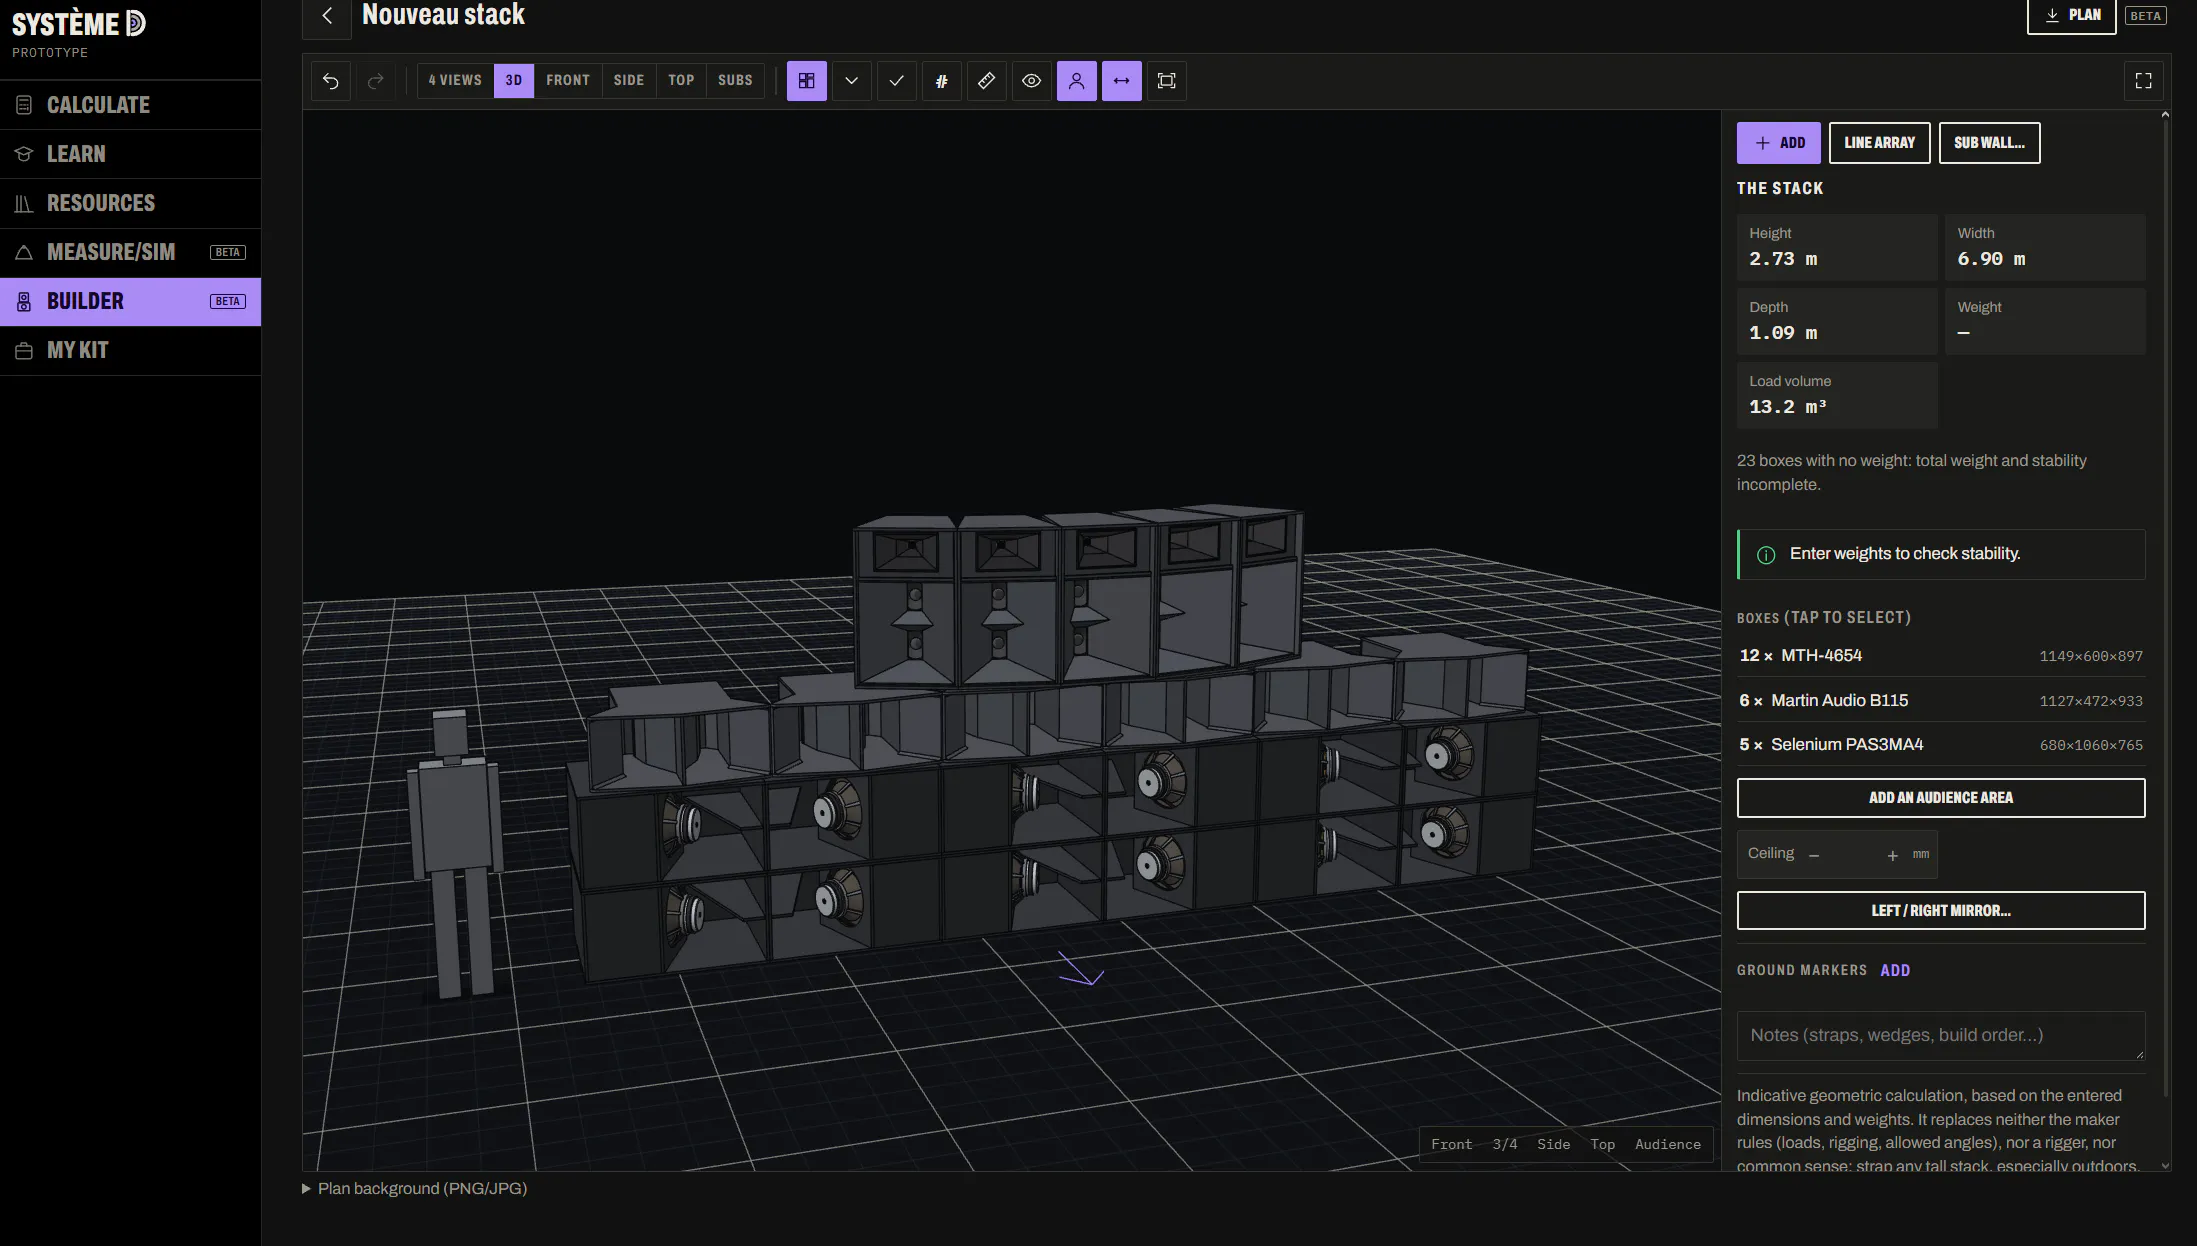
Task: Toggle the horizontal arrows dimension button
Action: tap(1121, 81)
